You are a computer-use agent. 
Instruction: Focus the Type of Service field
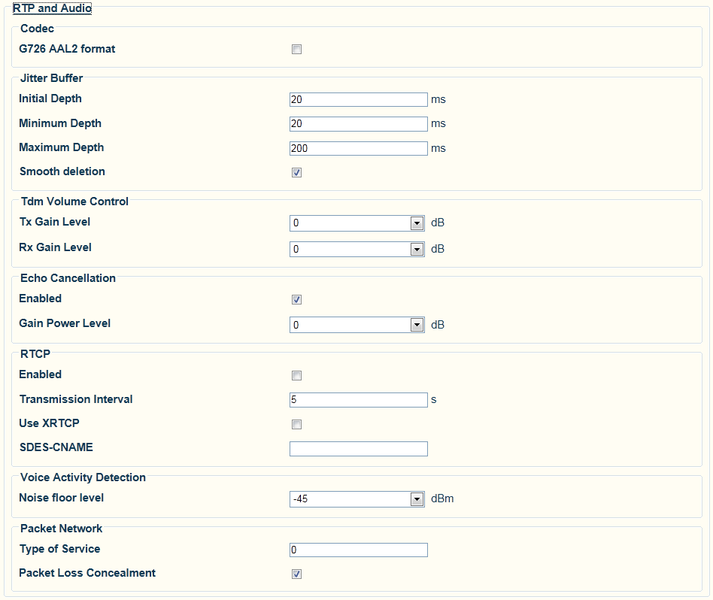point(358,550)
